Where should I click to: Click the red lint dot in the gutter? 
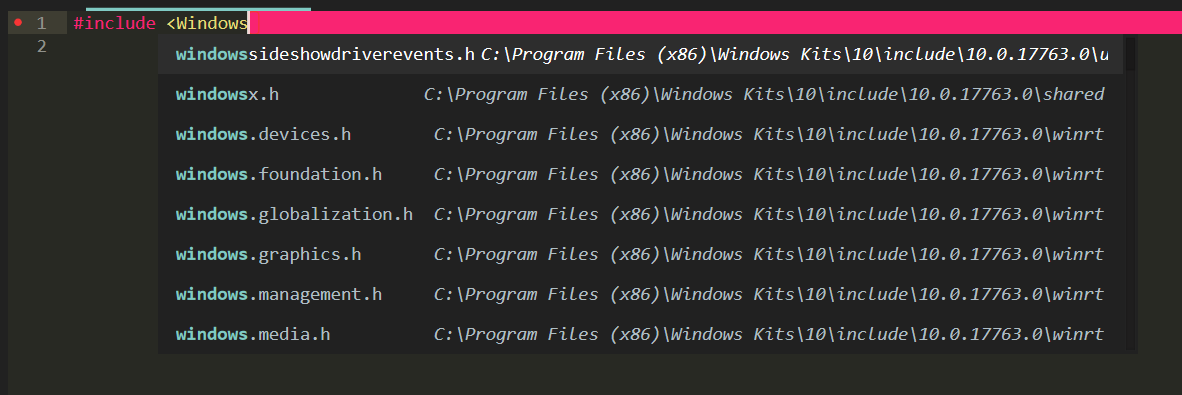(19, 23)
